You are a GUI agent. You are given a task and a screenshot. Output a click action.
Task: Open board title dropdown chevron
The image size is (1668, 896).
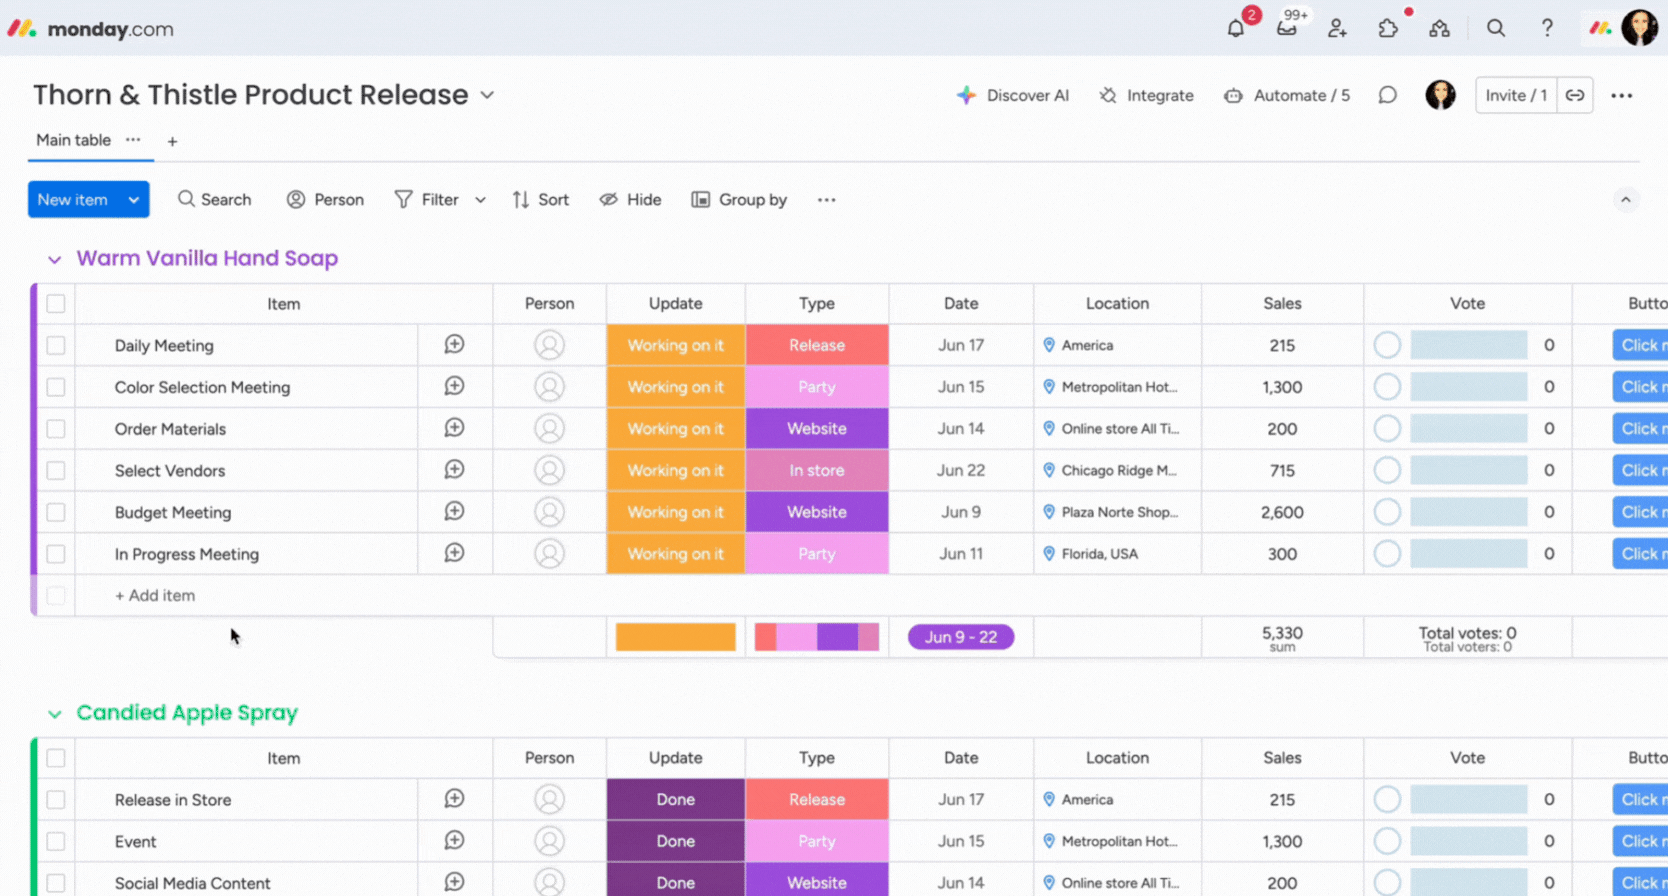coord(487,95)
